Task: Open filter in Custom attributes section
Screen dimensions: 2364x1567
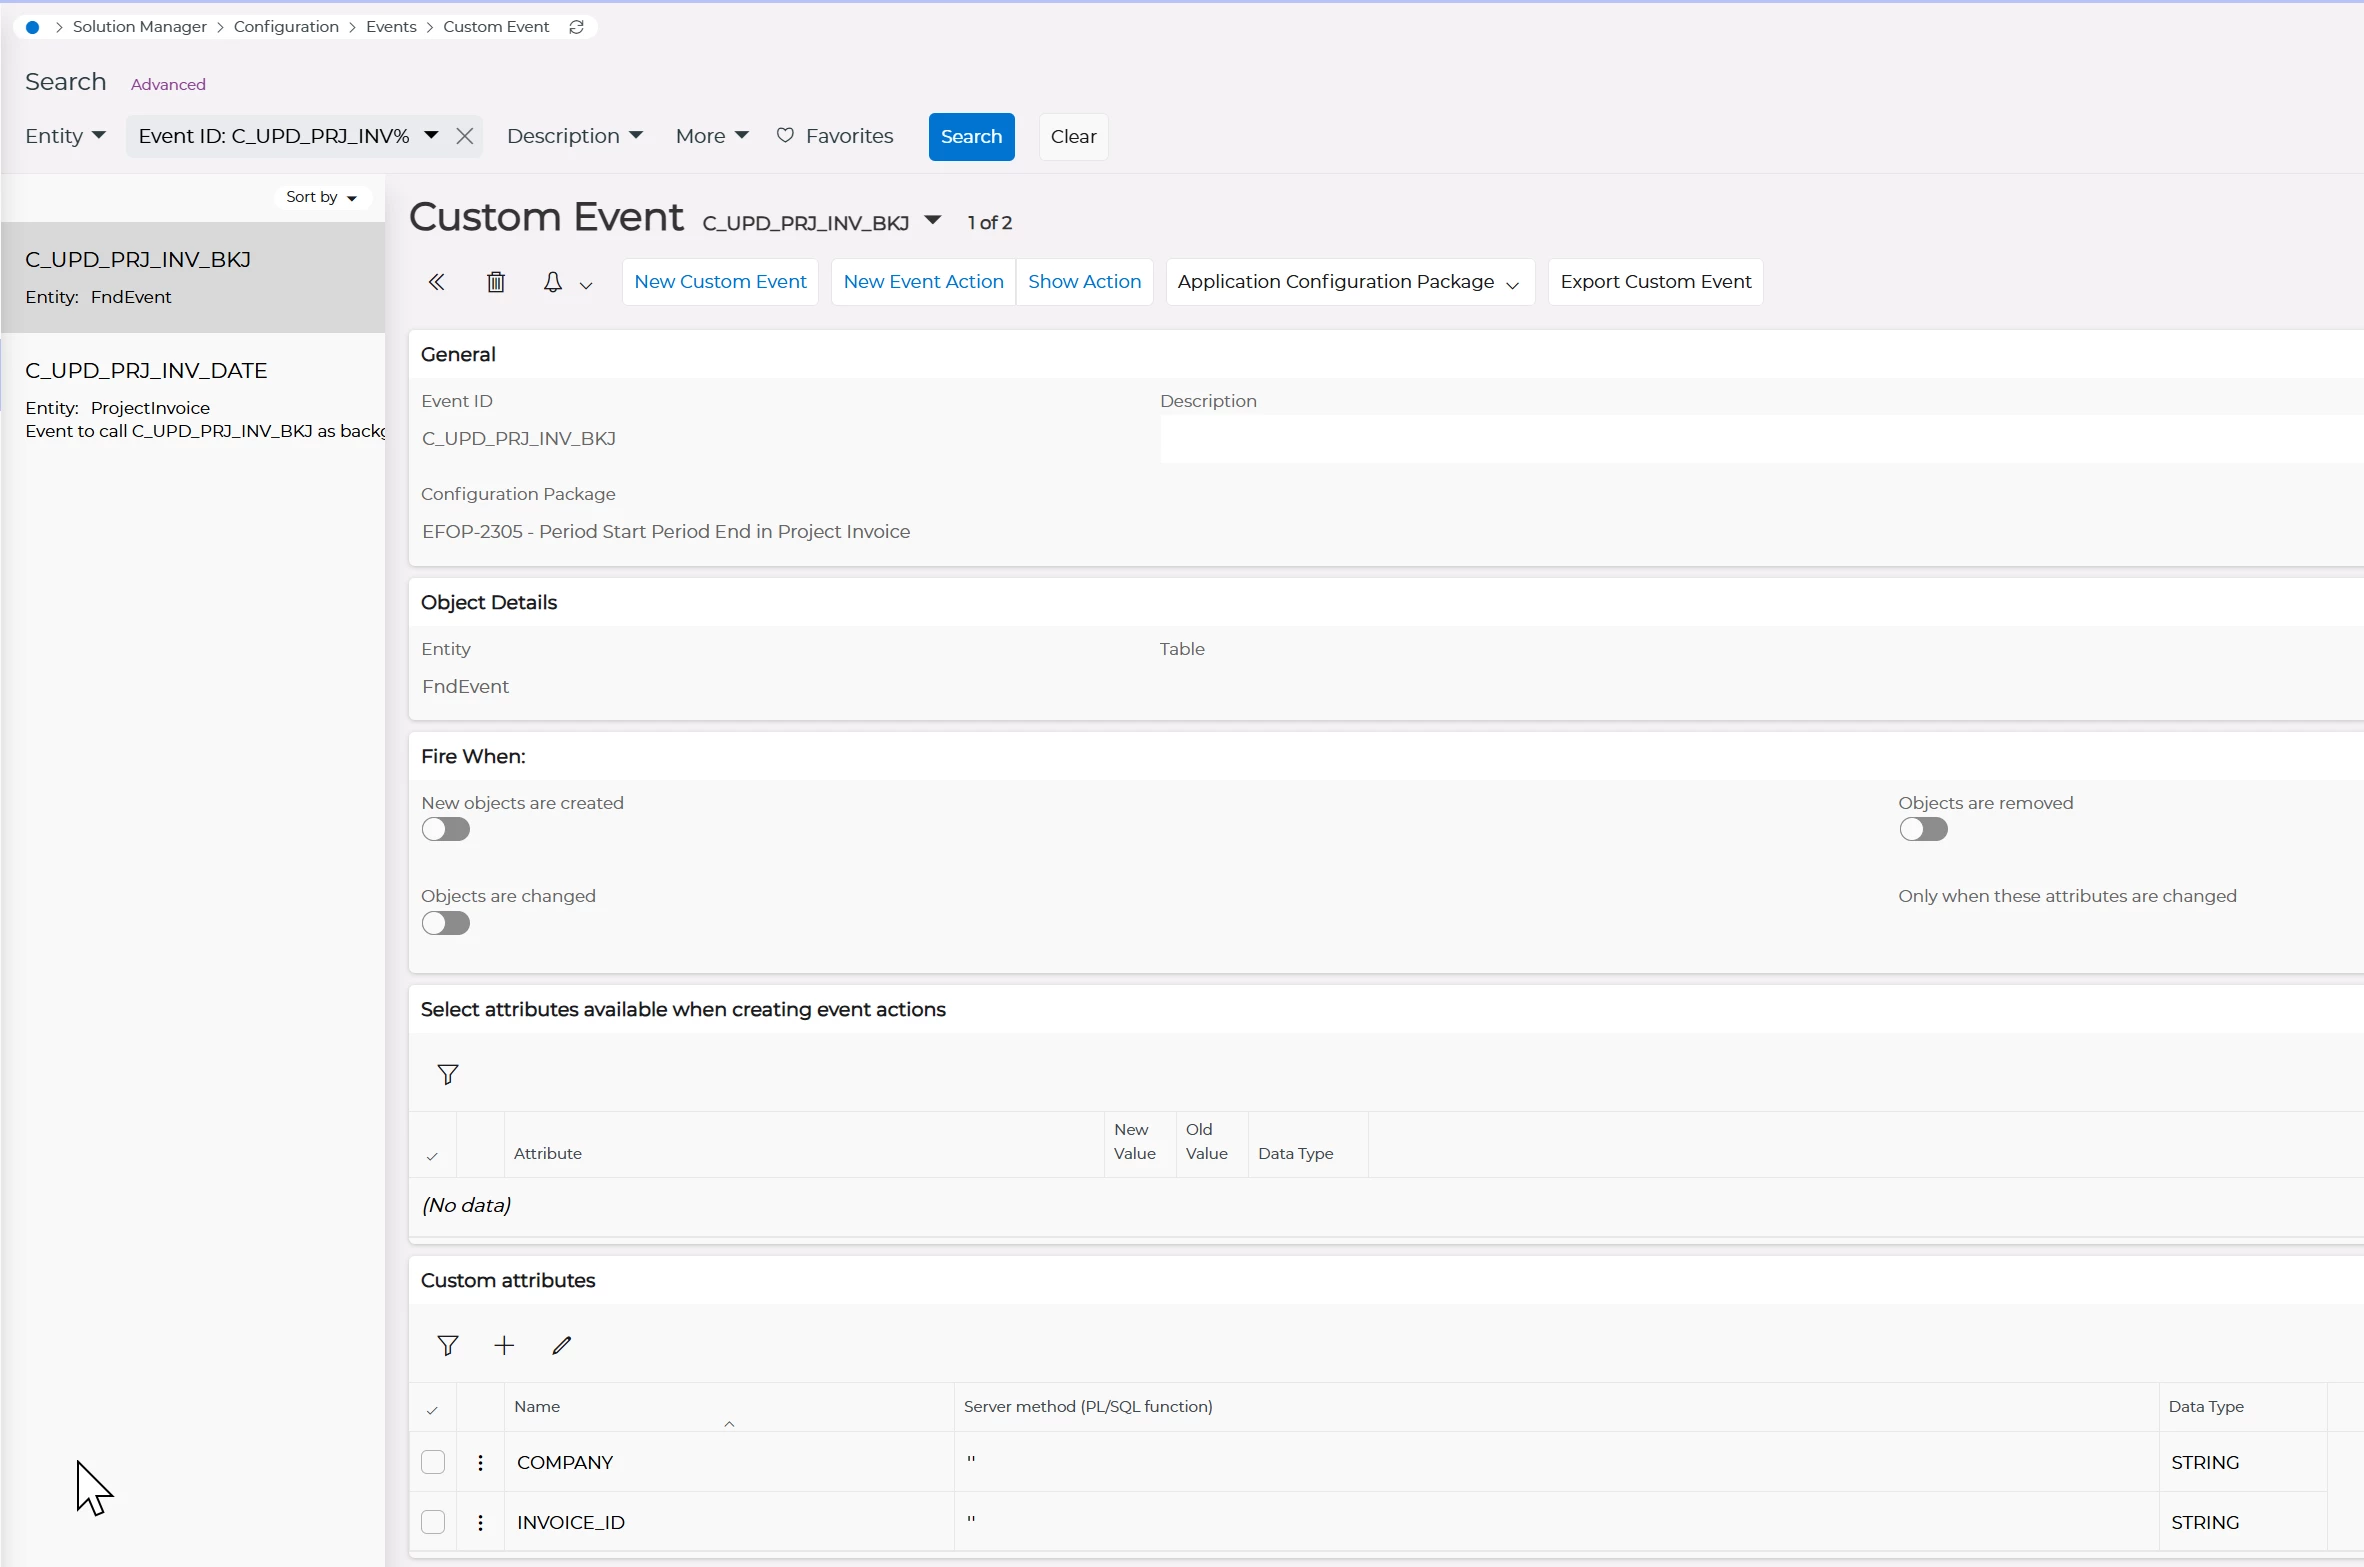Action: [x=447, y=1345]
